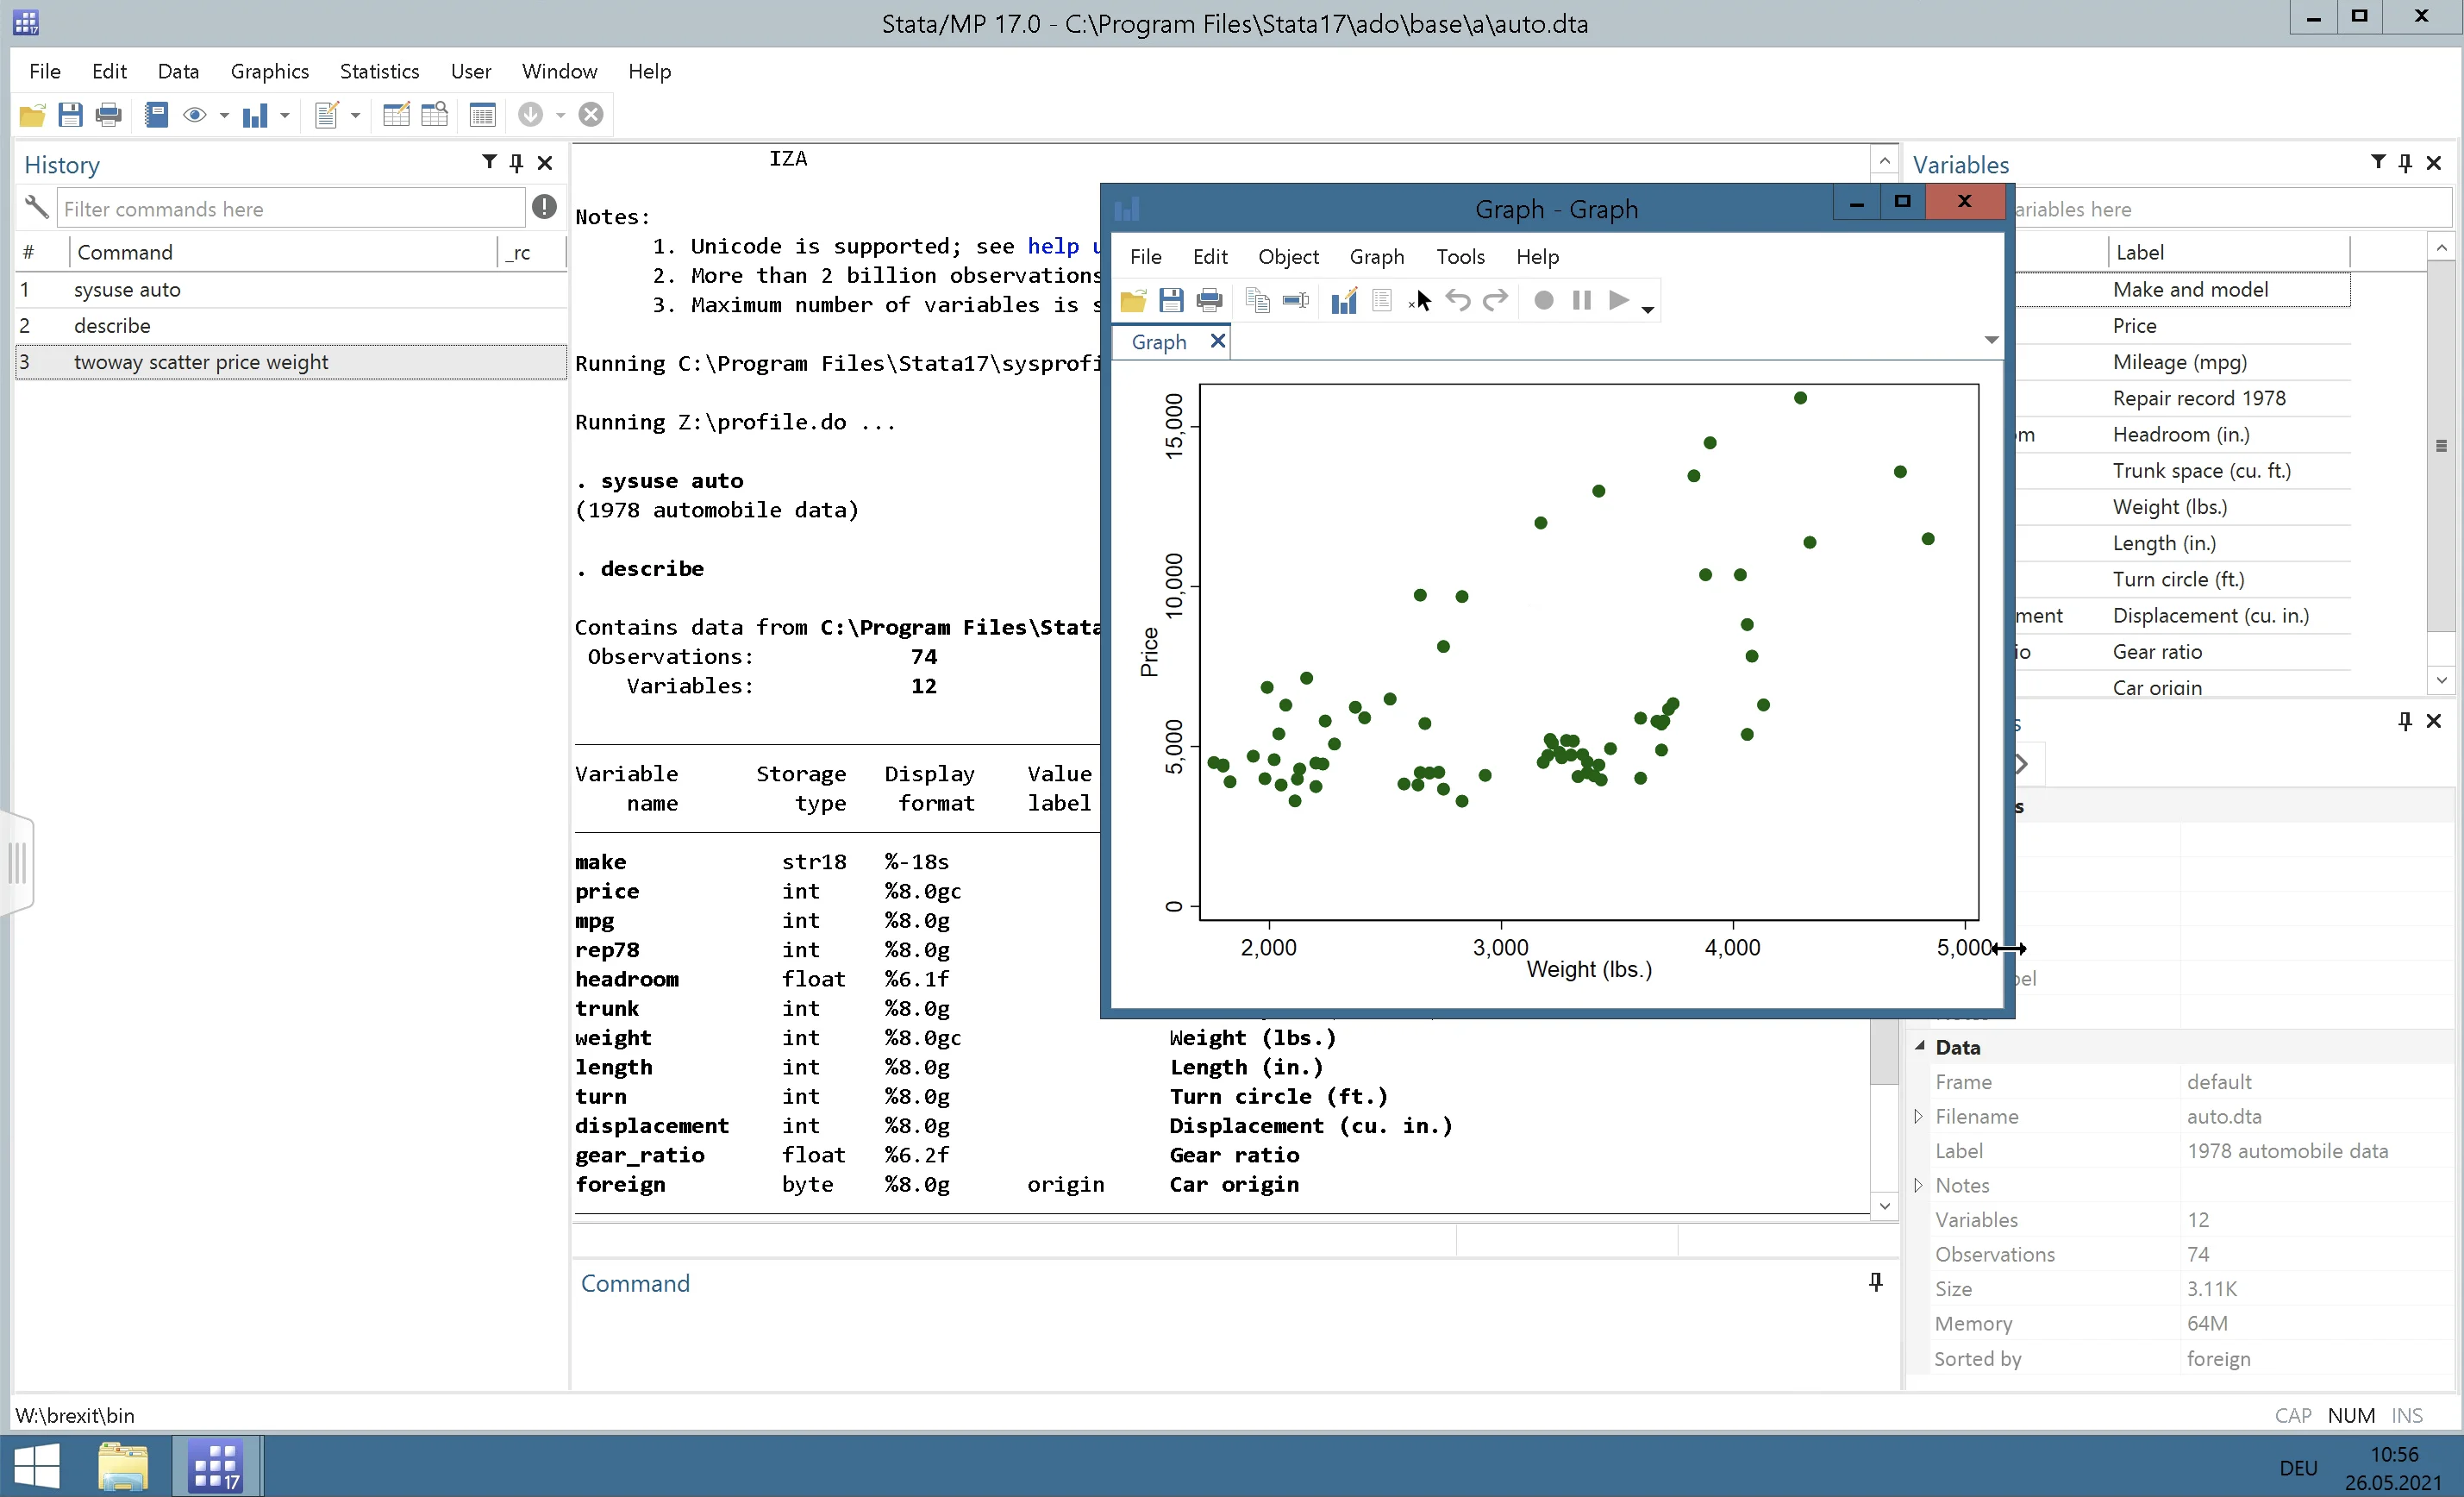Click the Rename graph icon
This screenshot has width=2464, height=1497.
pos(1296,301)
